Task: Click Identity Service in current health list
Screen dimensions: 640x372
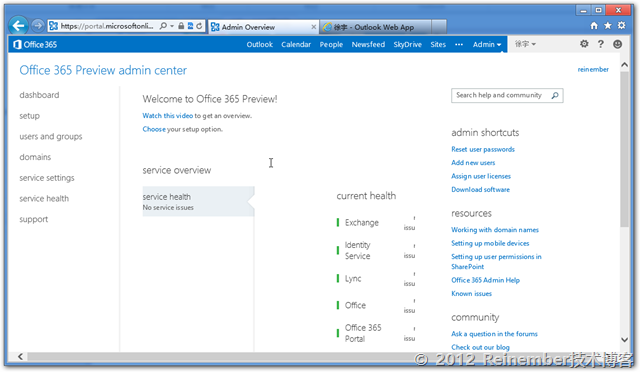Action: (358, 250)
